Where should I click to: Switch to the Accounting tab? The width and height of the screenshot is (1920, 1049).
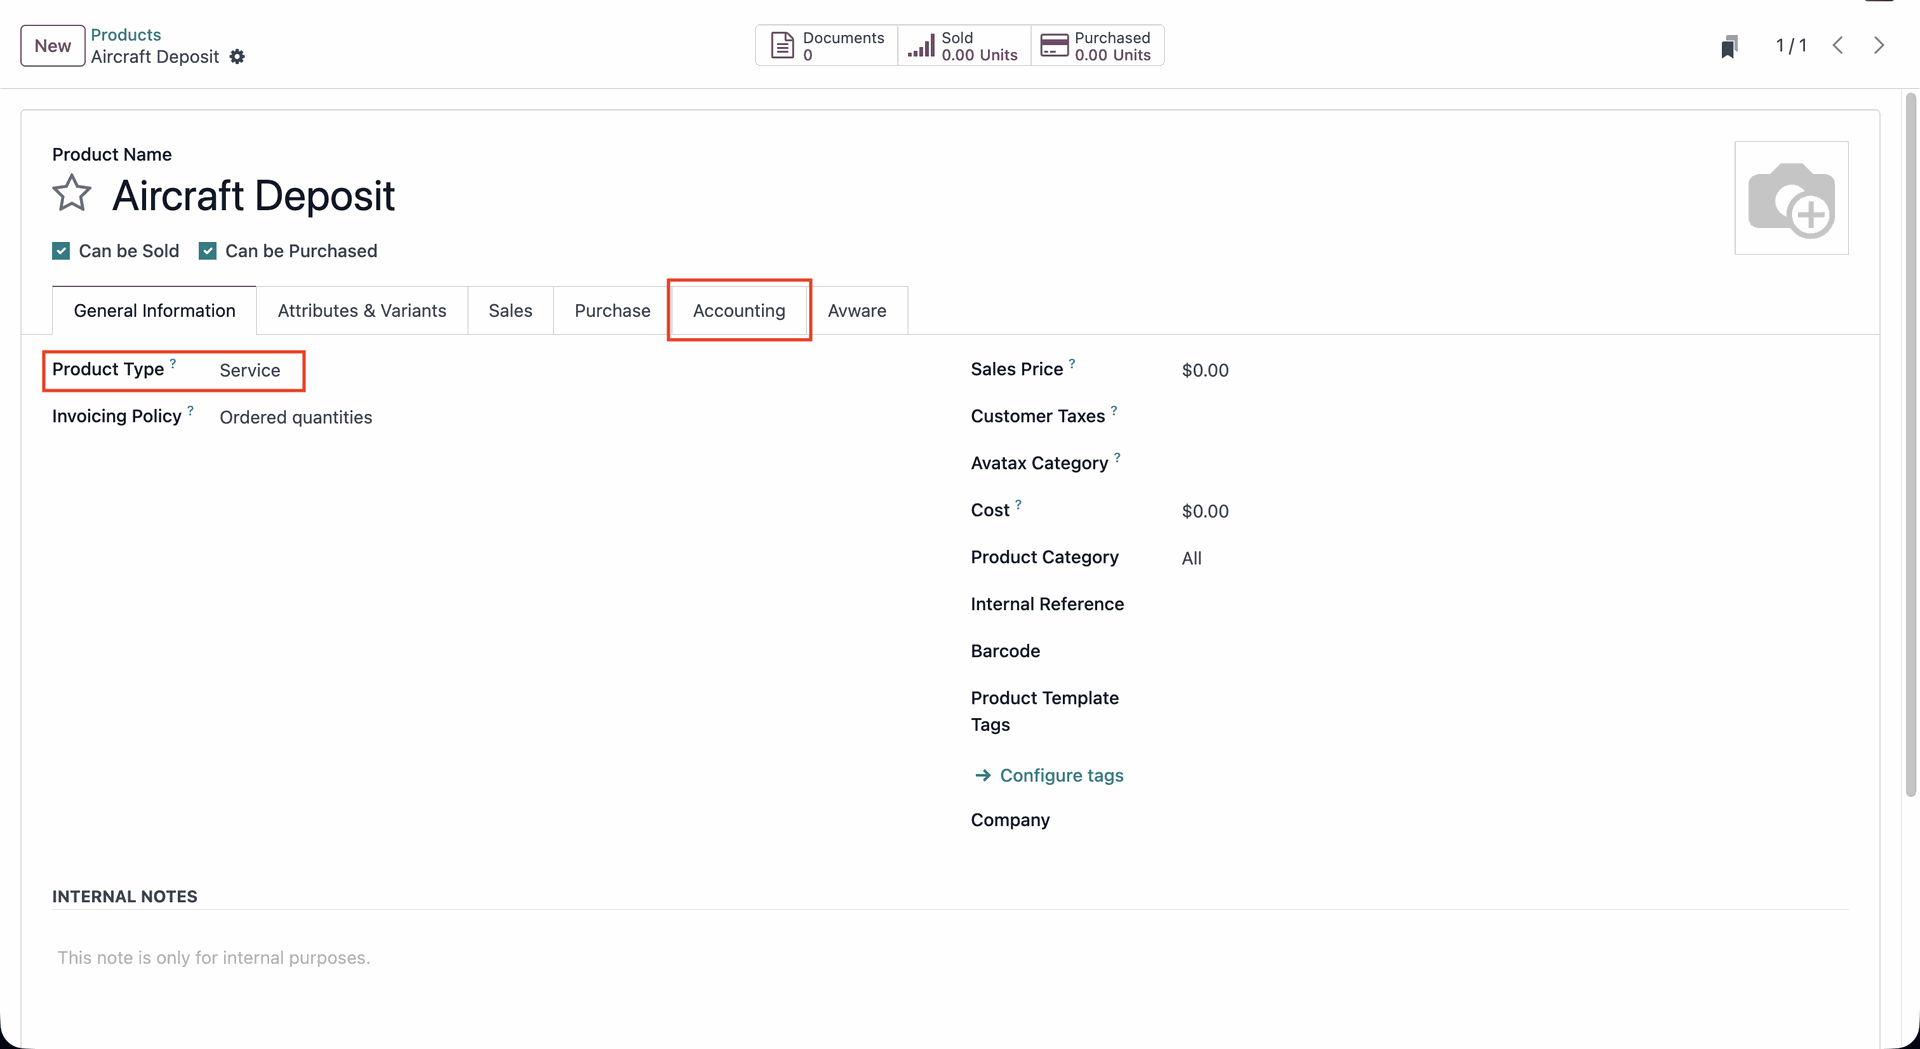pos(738,311)
